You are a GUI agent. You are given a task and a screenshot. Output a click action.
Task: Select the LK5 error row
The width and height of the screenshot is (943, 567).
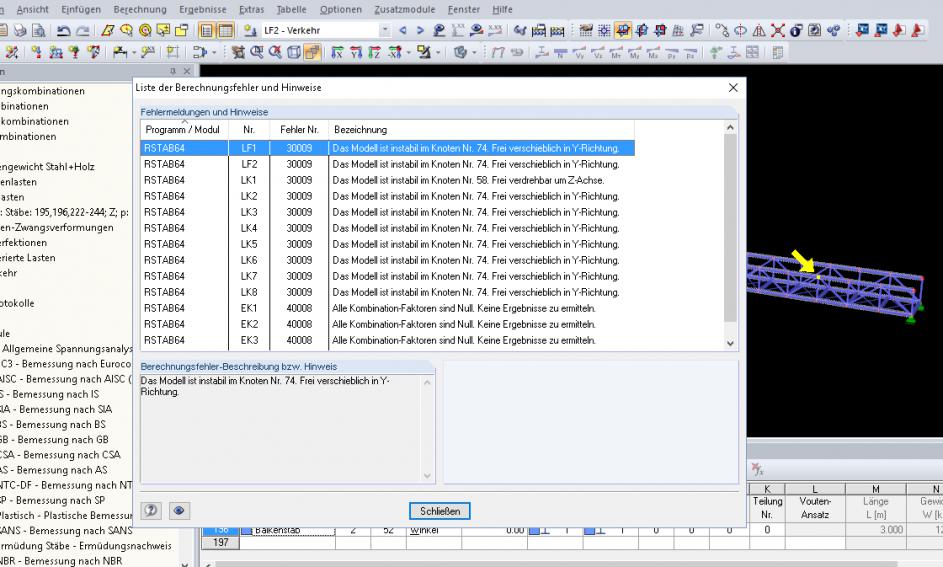[x=387, y=244]
